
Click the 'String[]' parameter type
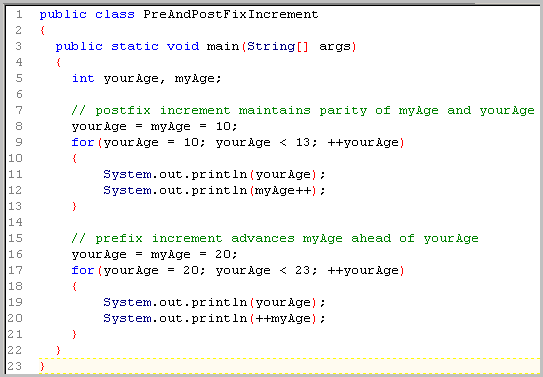tap(277, 46)
